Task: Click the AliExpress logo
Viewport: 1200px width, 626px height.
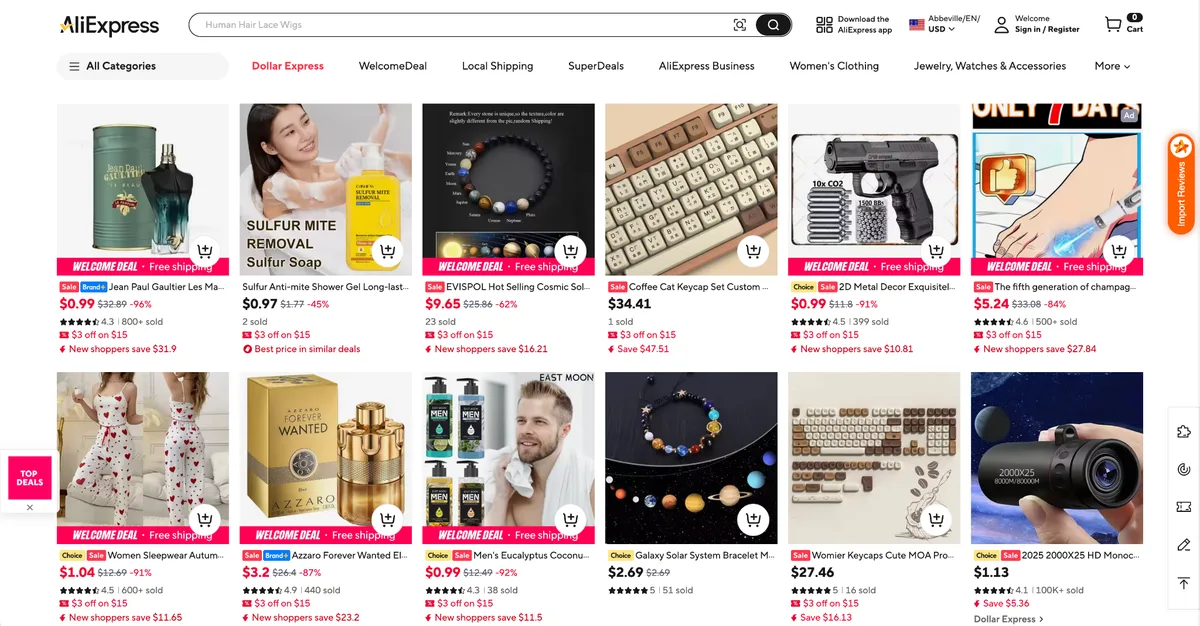Action: pos(109,26)
